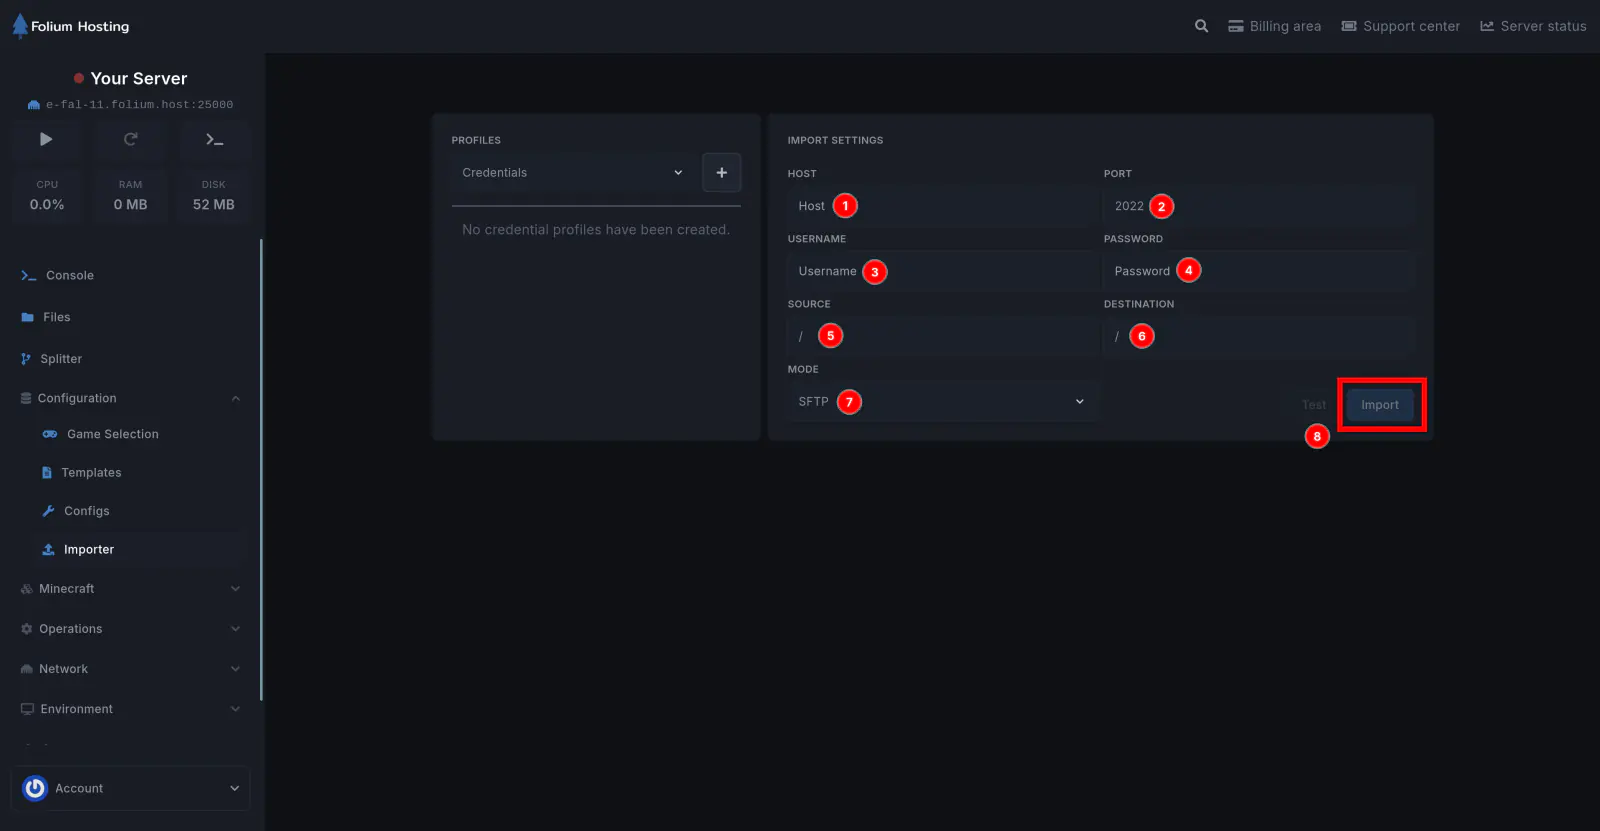The image size is (1600, 831).
Task: Go to Files in the sidebar
Action: tap(56, 317)
